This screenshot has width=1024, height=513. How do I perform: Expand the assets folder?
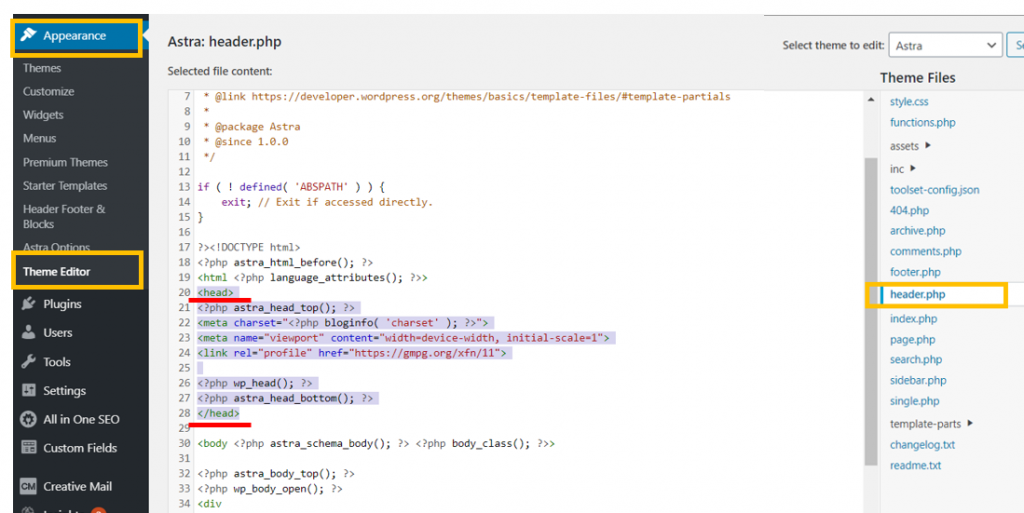(x=928, y=146)
